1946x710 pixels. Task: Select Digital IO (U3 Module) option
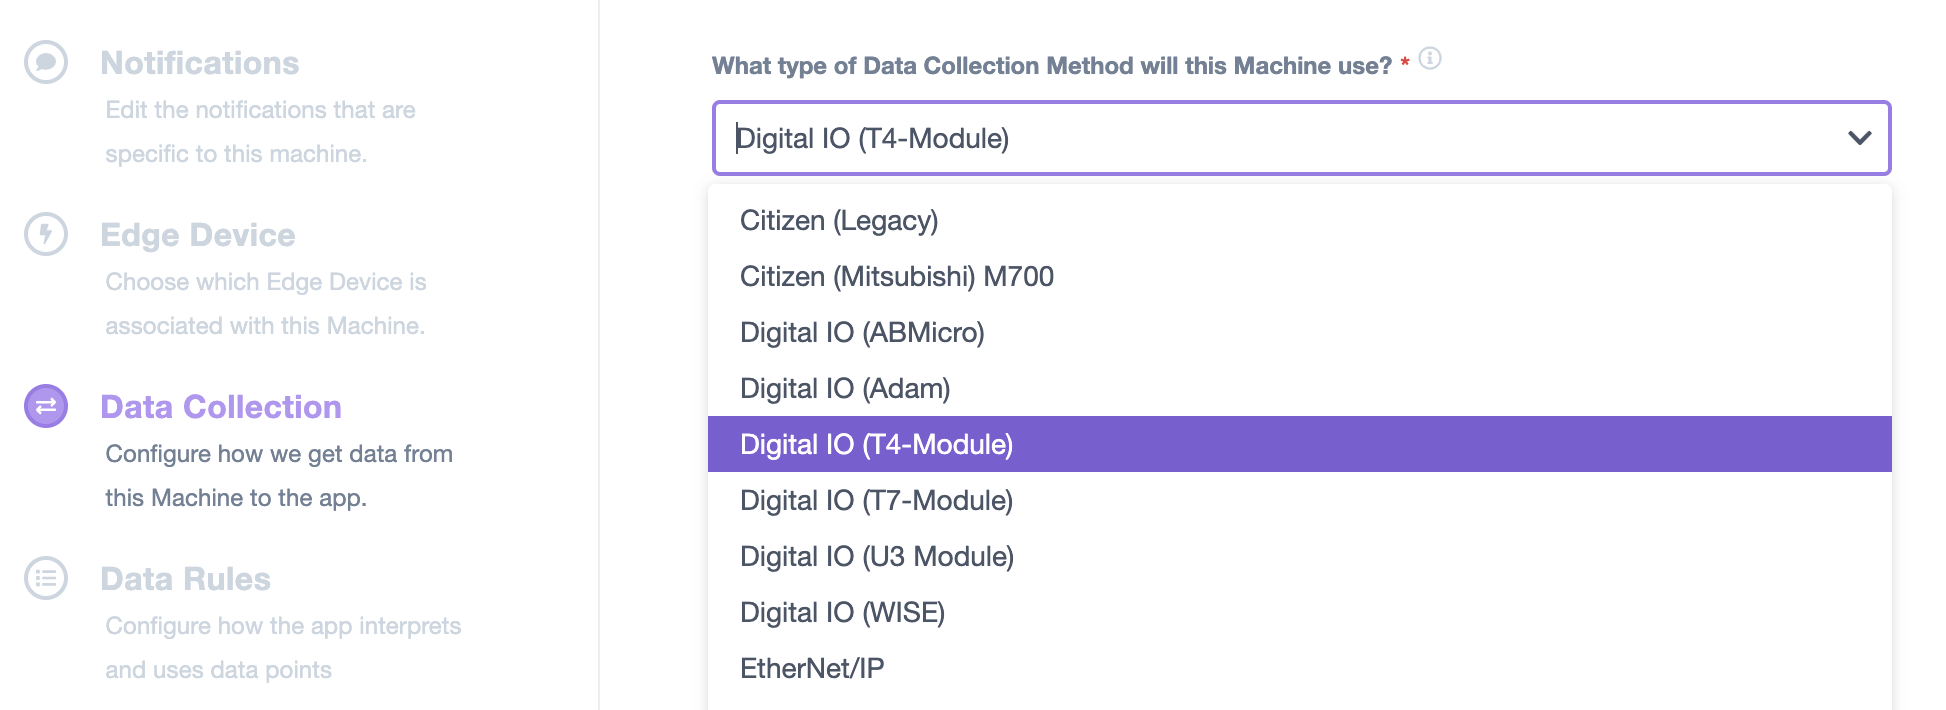(1299, 556)
